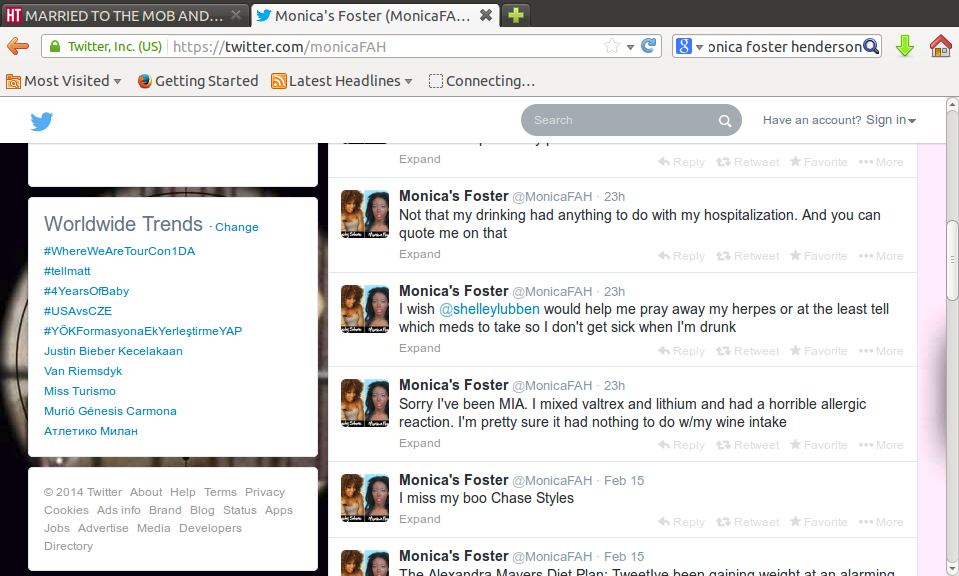
Task: Switch to the Married to the Mob tab
Action: pos(125,15)
